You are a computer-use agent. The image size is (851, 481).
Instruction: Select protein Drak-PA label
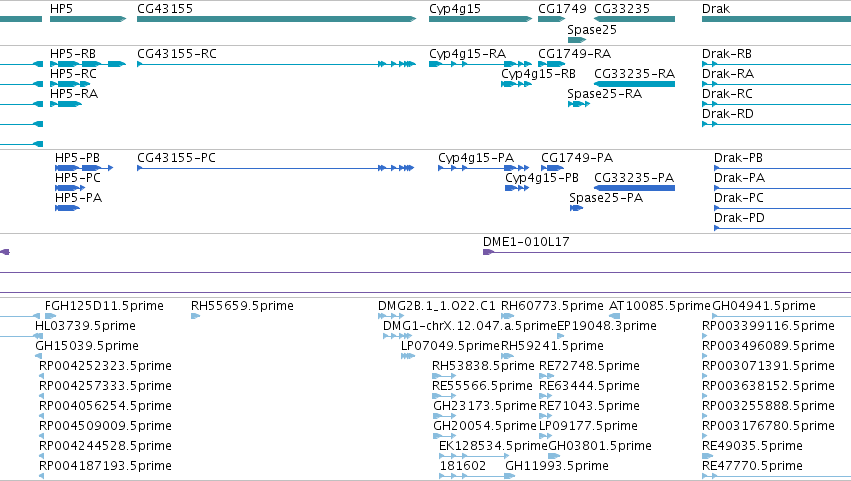point(739,178)
